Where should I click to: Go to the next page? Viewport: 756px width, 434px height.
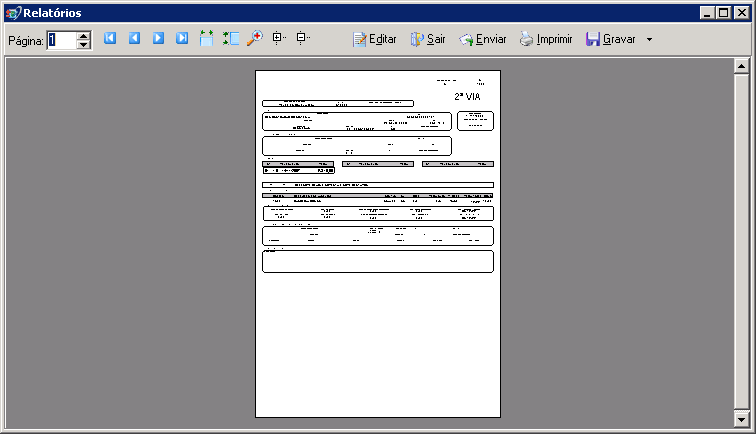point(158,38)
